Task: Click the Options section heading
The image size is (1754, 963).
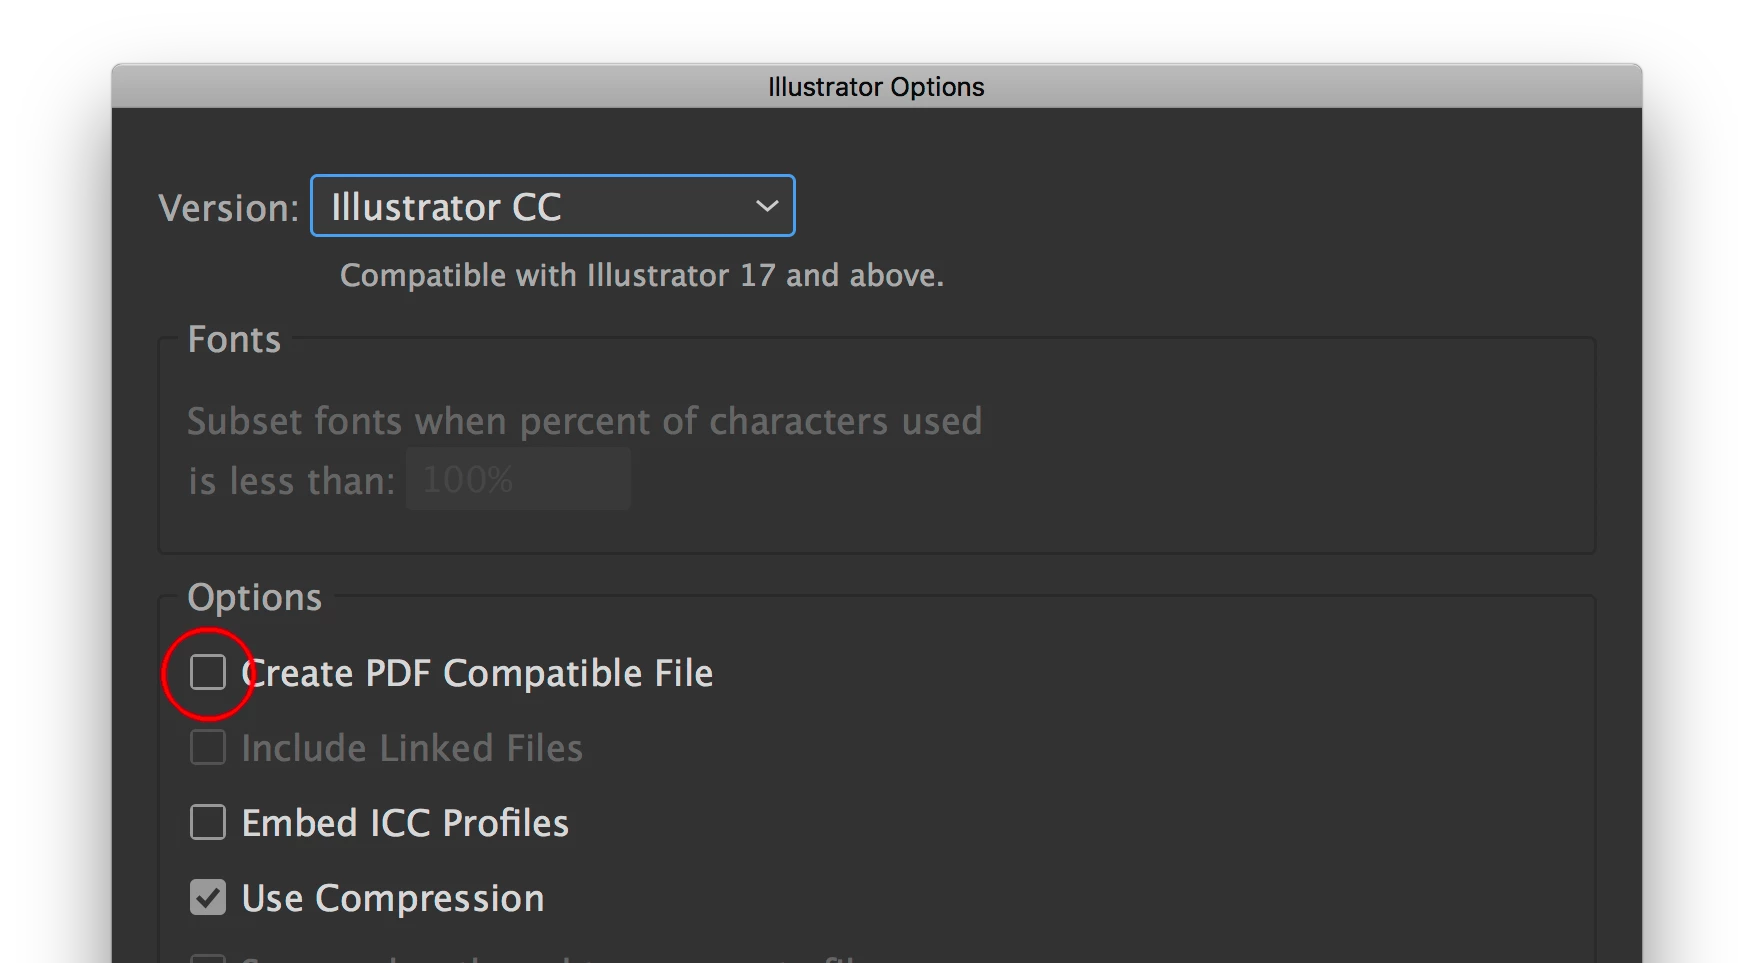Action: [x=255, y=597]
